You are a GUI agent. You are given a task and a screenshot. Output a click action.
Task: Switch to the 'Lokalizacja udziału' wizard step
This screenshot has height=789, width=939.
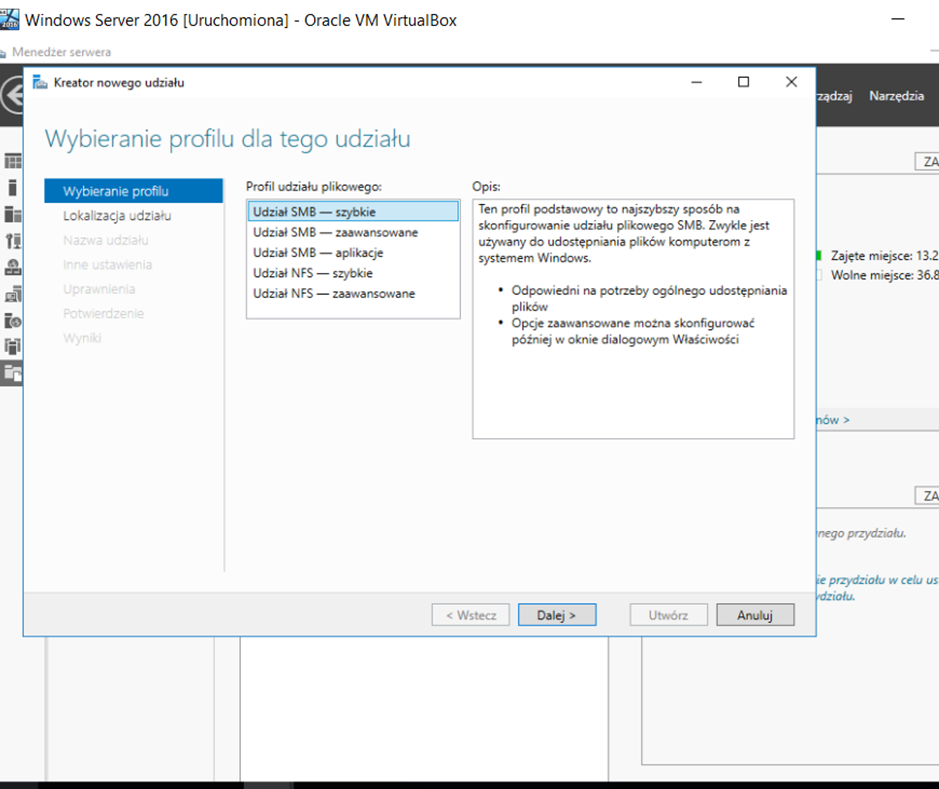pos(117,216)
